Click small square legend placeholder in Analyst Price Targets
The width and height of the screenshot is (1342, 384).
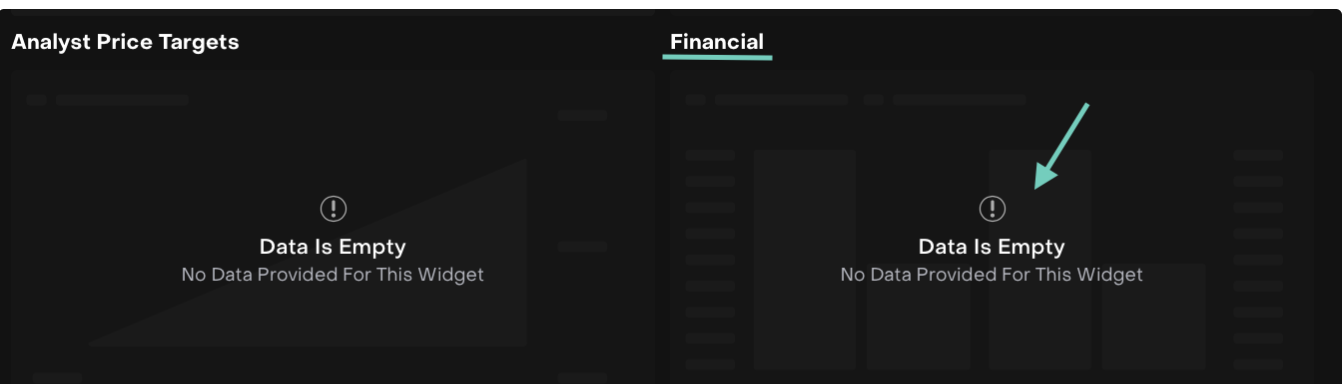click(x=37, y=100)
